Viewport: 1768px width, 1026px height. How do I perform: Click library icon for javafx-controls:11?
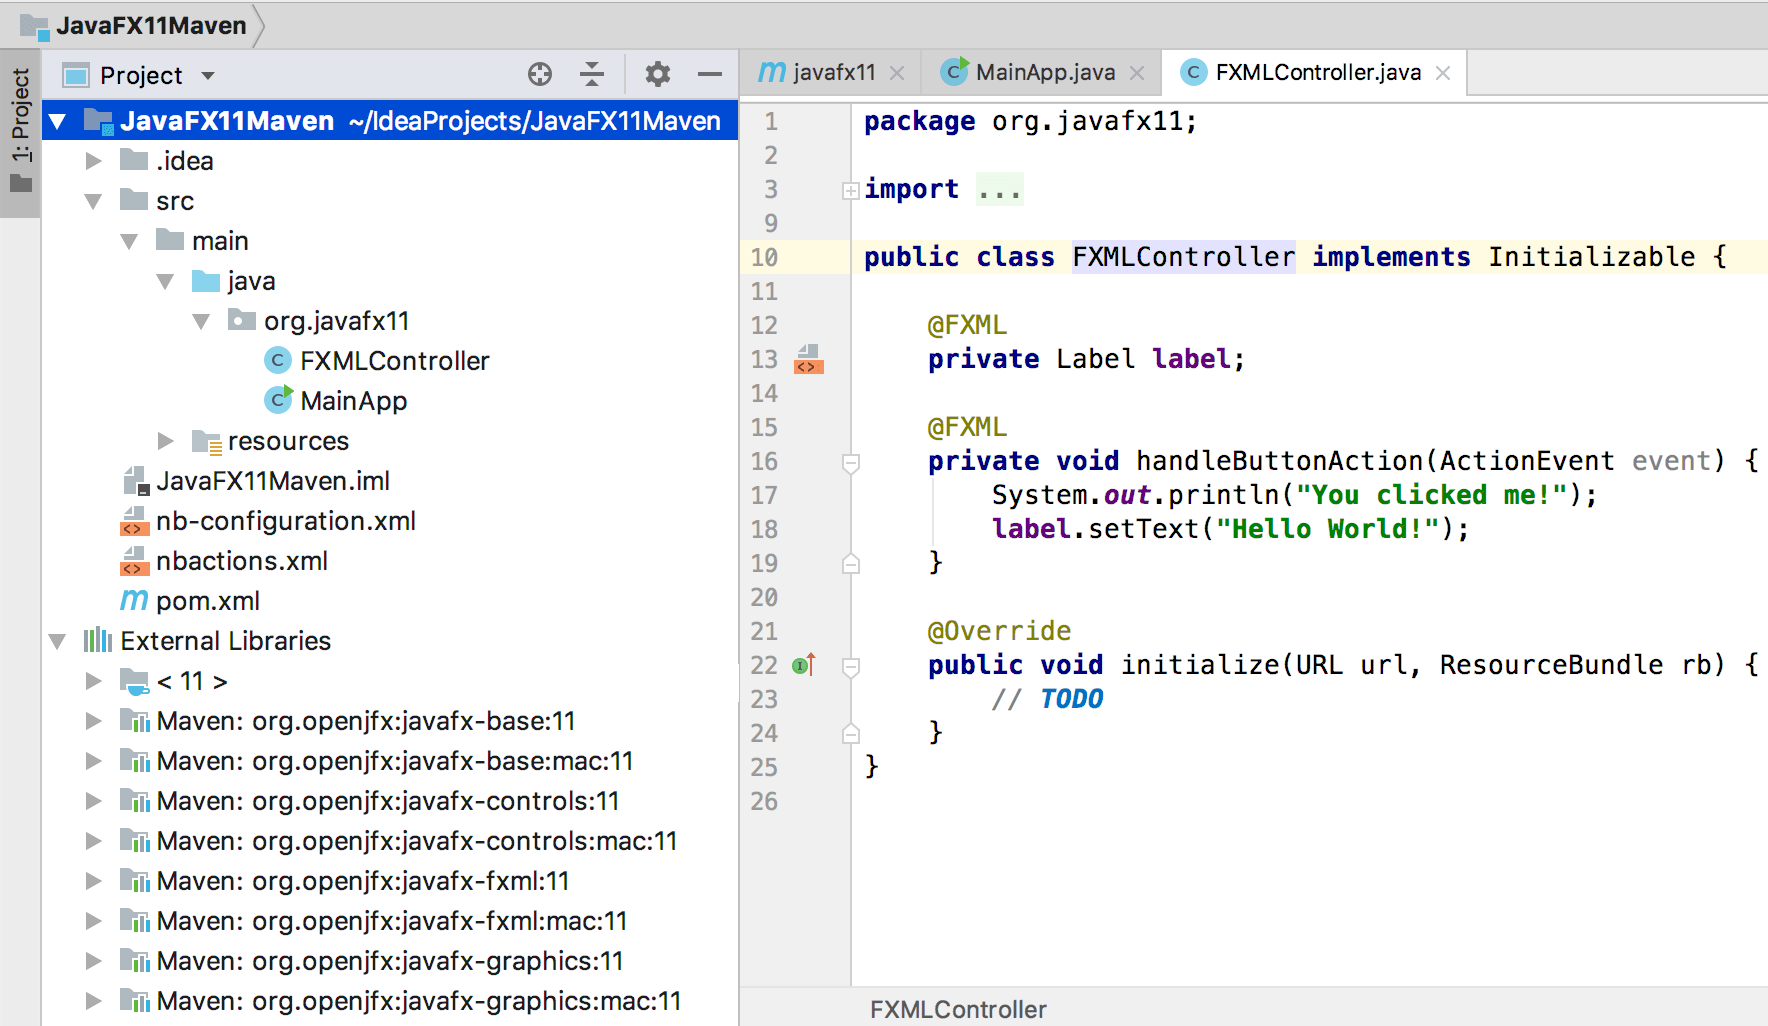click(134, 801)
